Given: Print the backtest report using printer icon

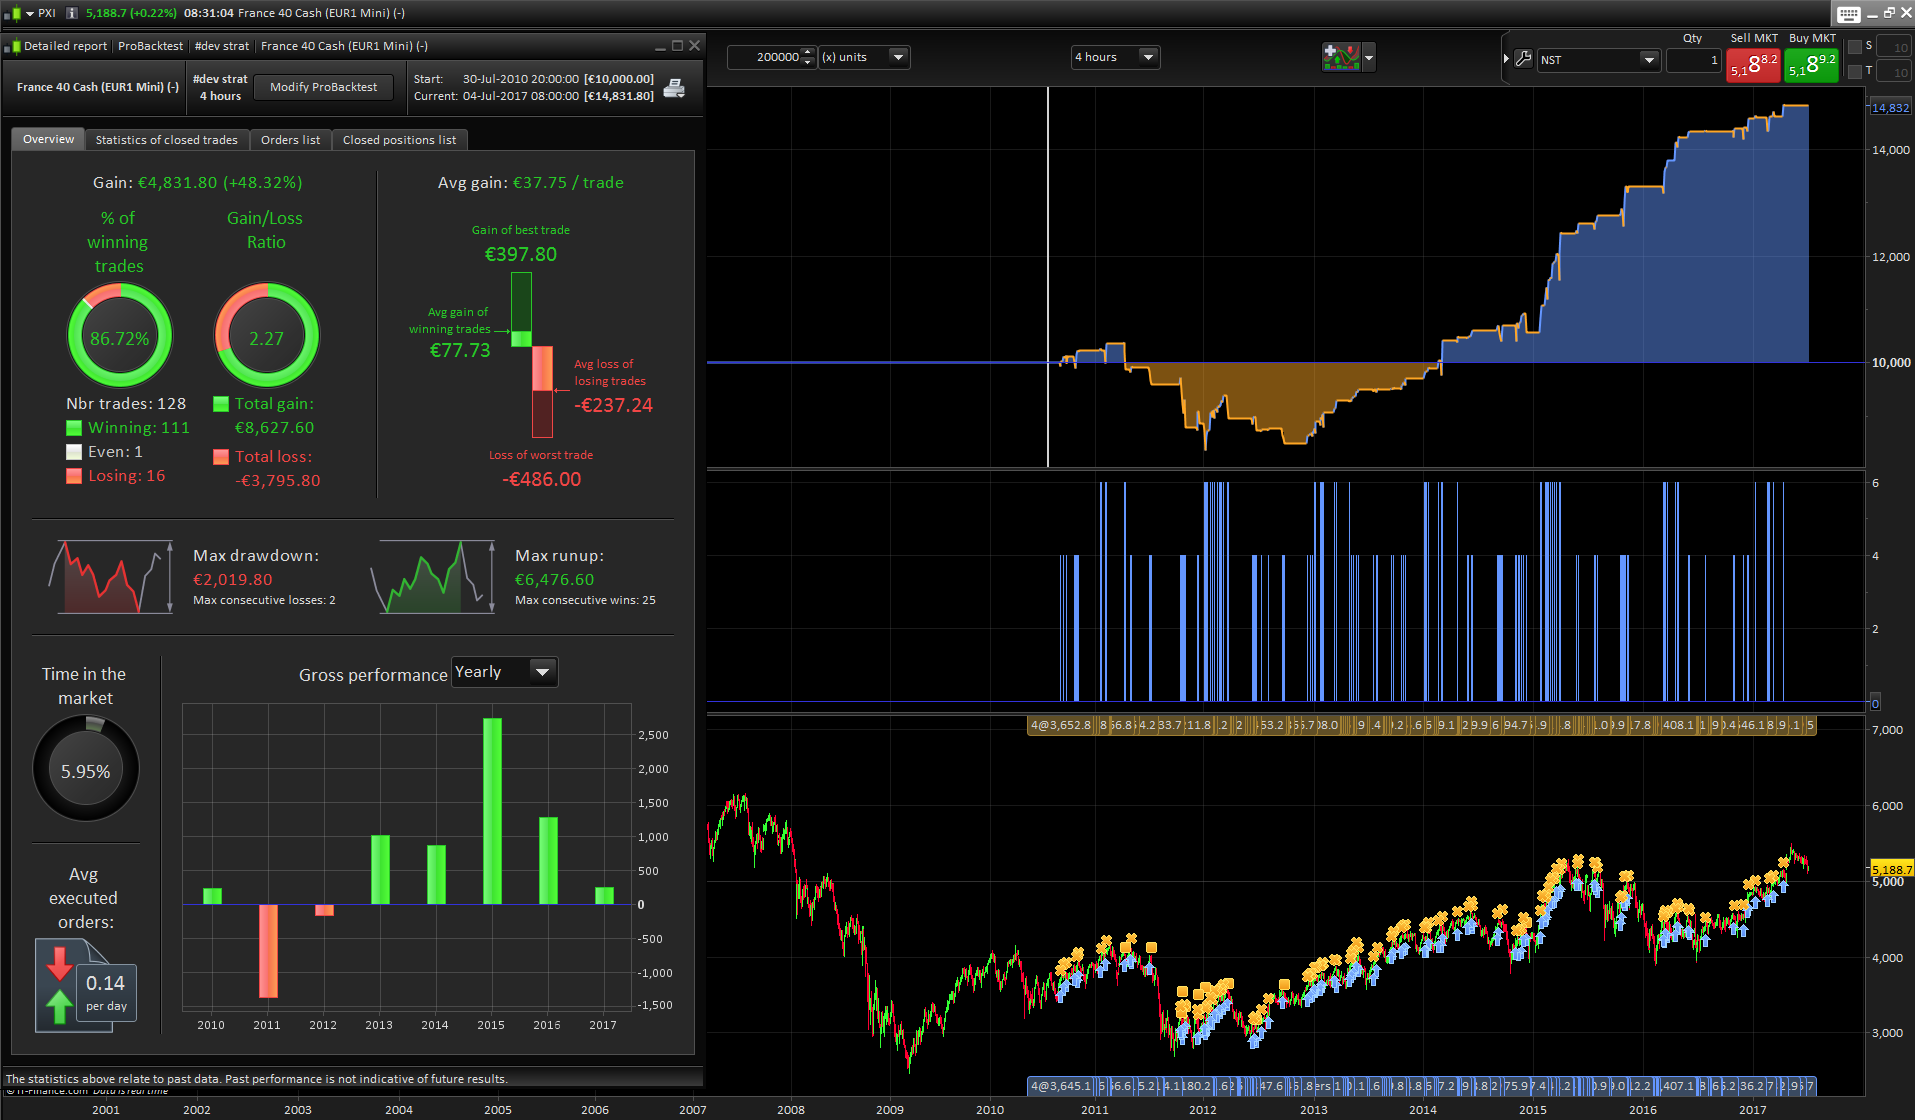Looking at the screenshot, I should tap(675, 88).
